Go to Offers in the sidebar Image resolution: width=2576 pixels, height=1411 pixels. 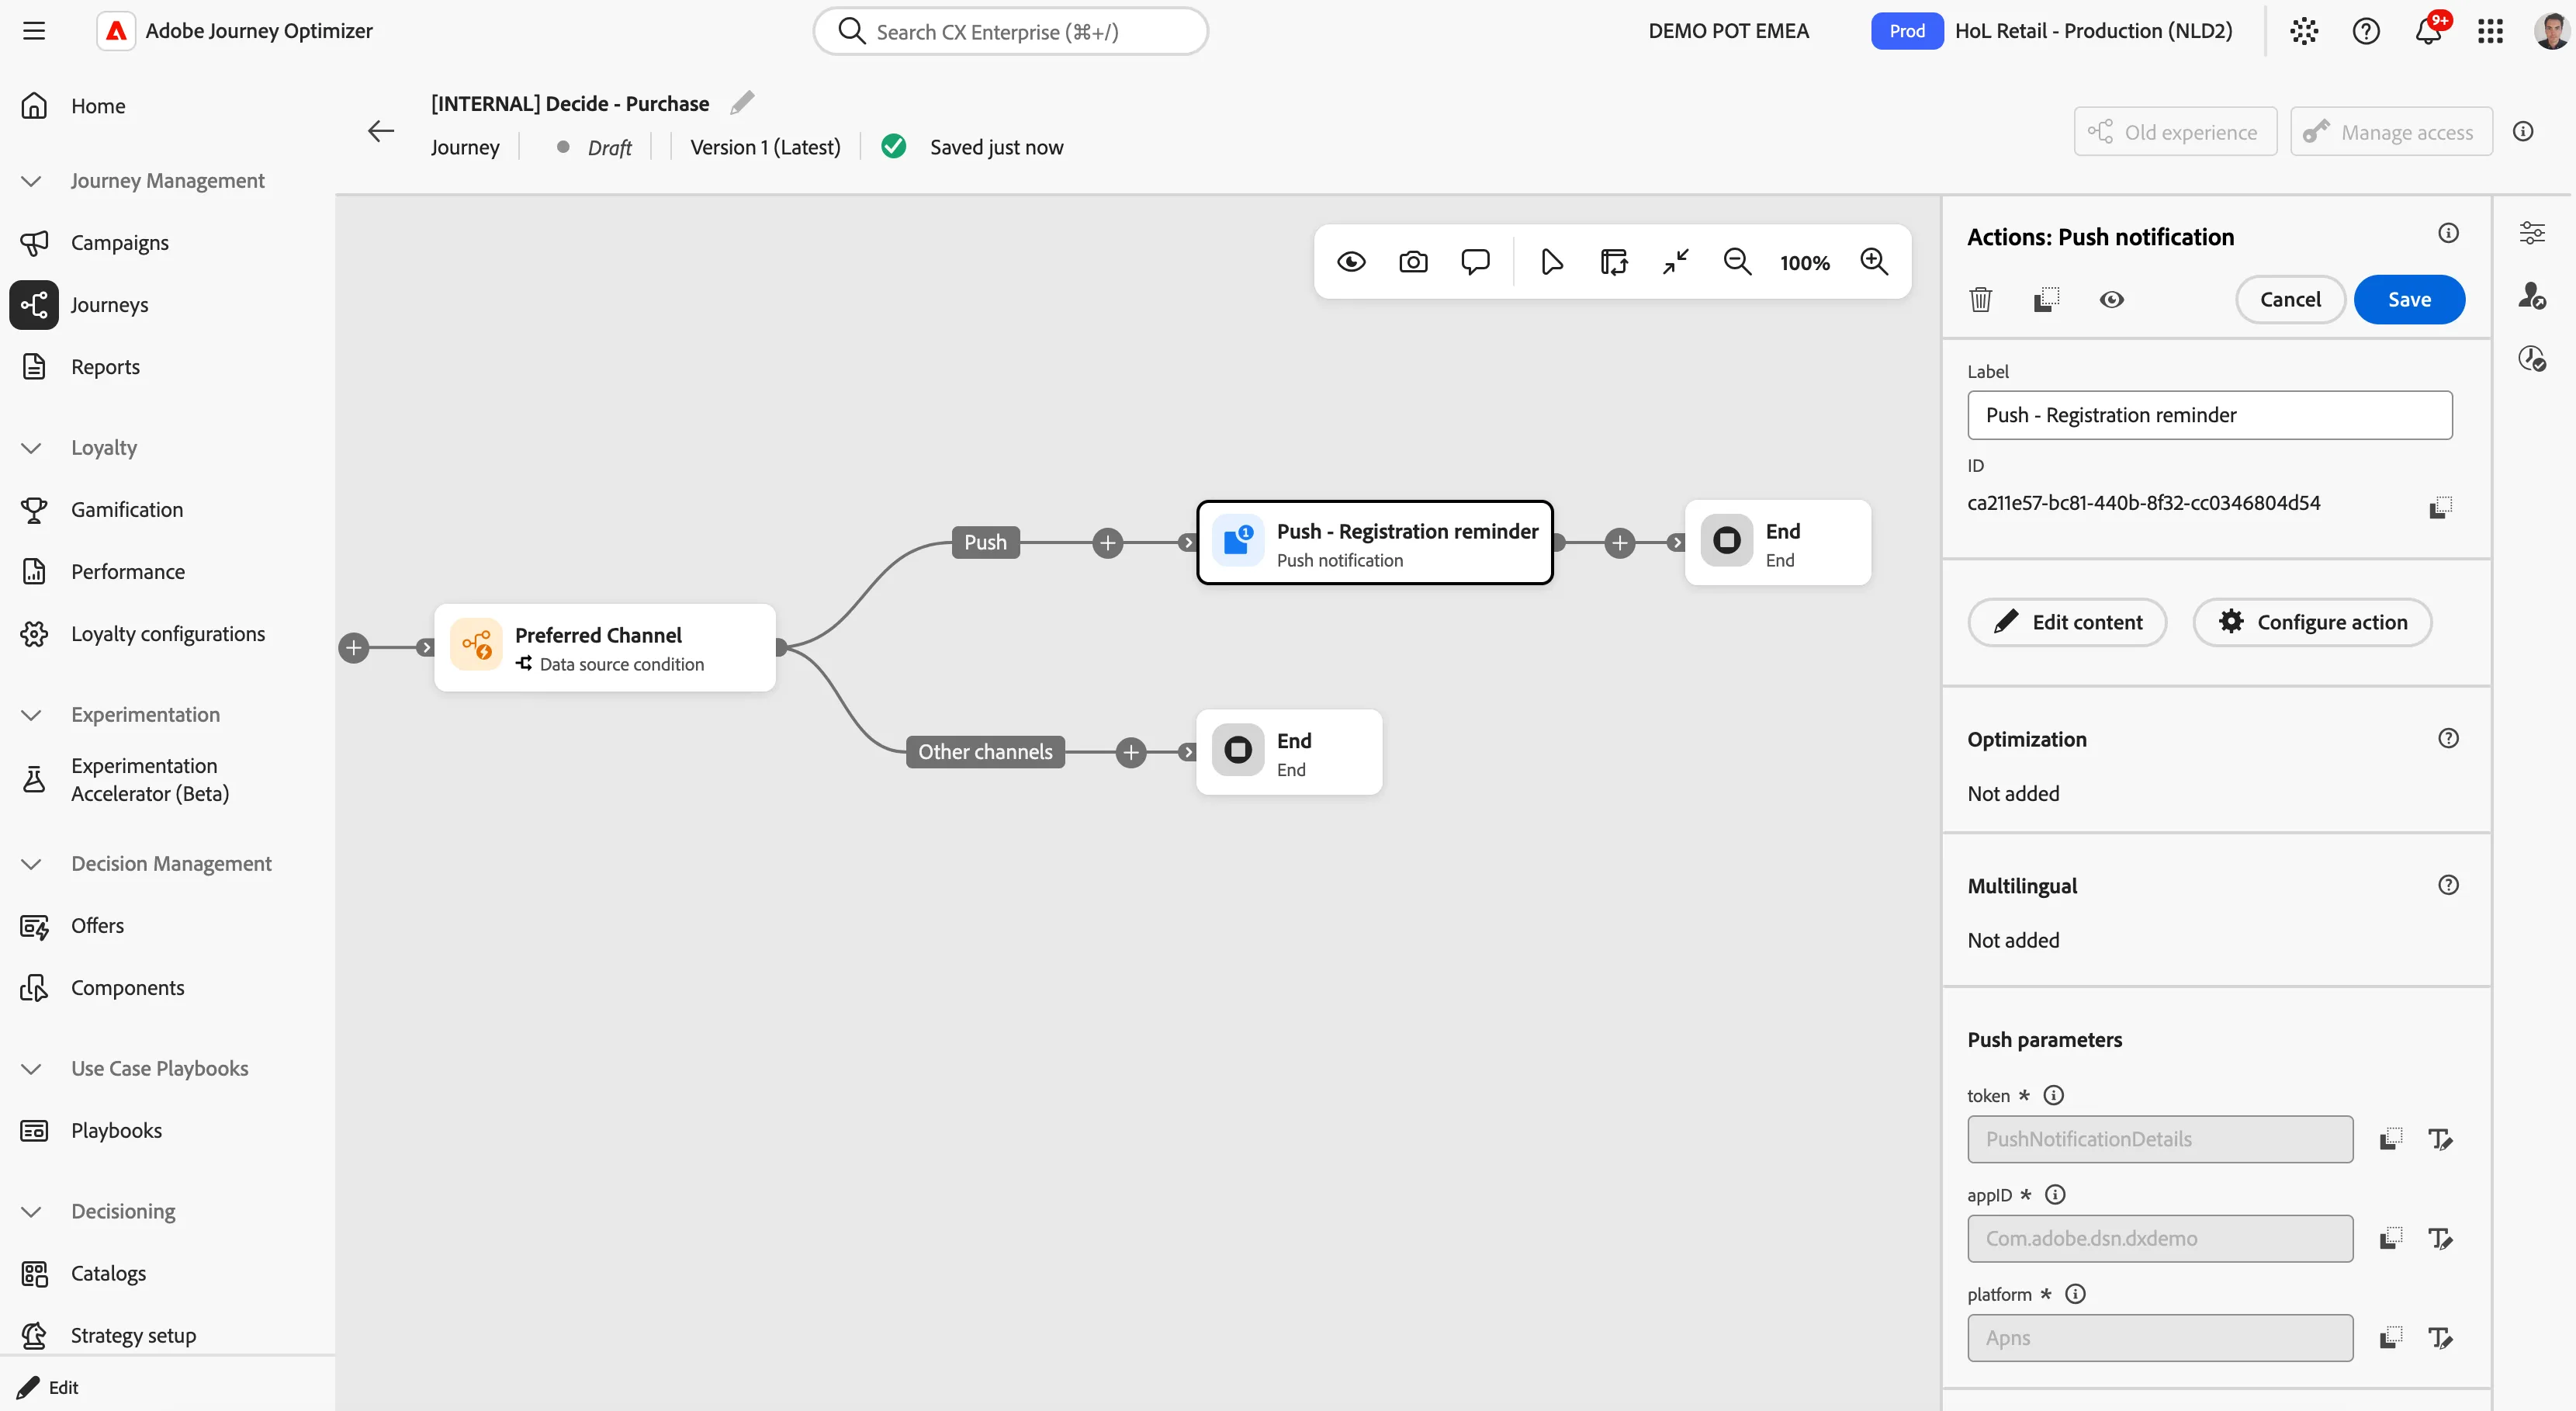tap(97, 926)
